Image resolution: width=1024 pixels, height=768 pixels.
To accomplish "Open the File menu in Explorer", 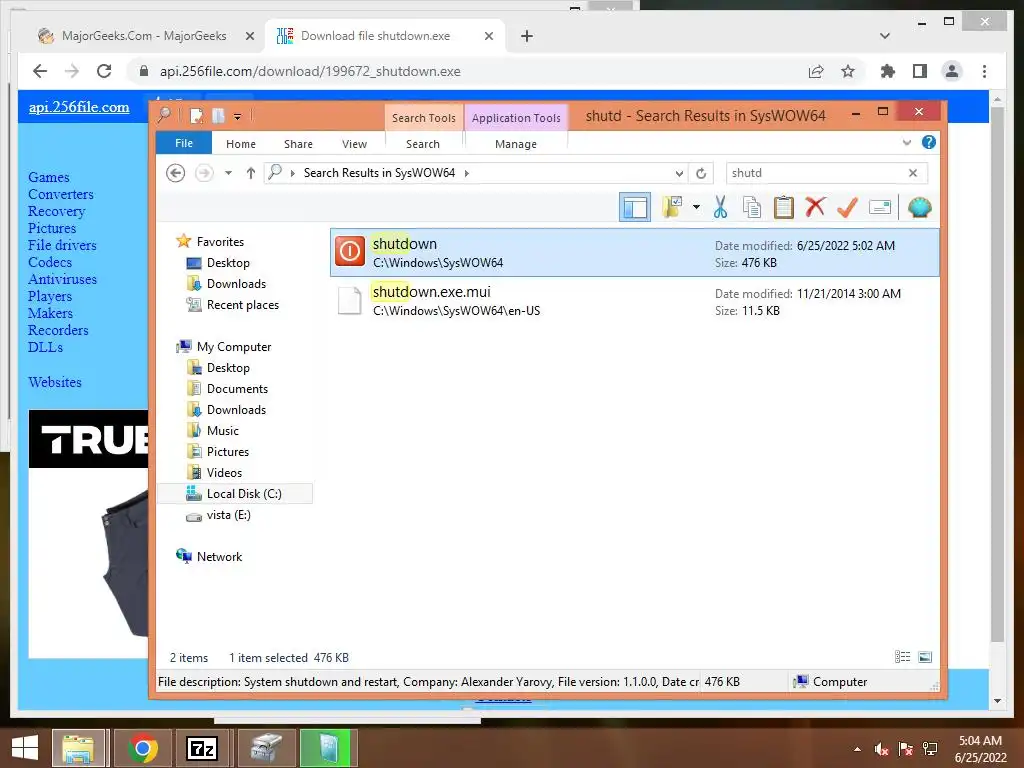I will (x=184, y=143).
